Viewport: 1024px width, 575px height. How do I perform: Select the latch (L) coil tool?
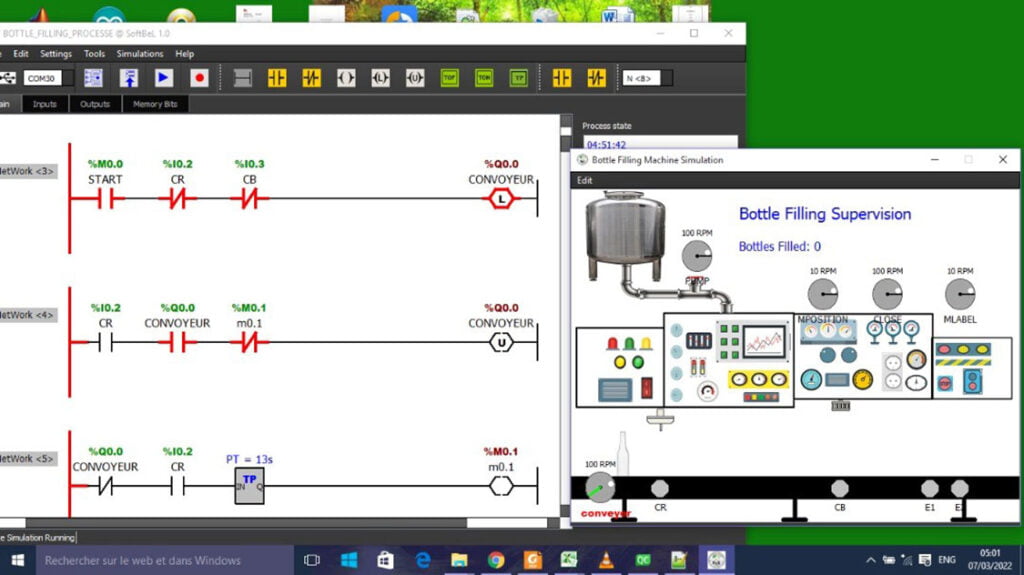coord(380,78)
